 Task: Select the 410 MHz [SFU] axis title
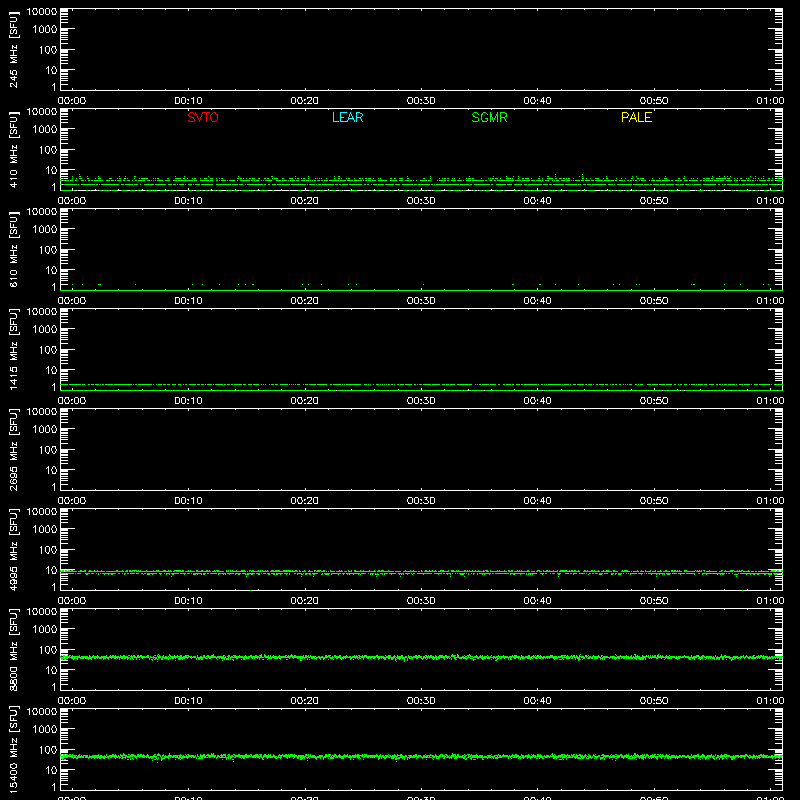coord(14,150)
